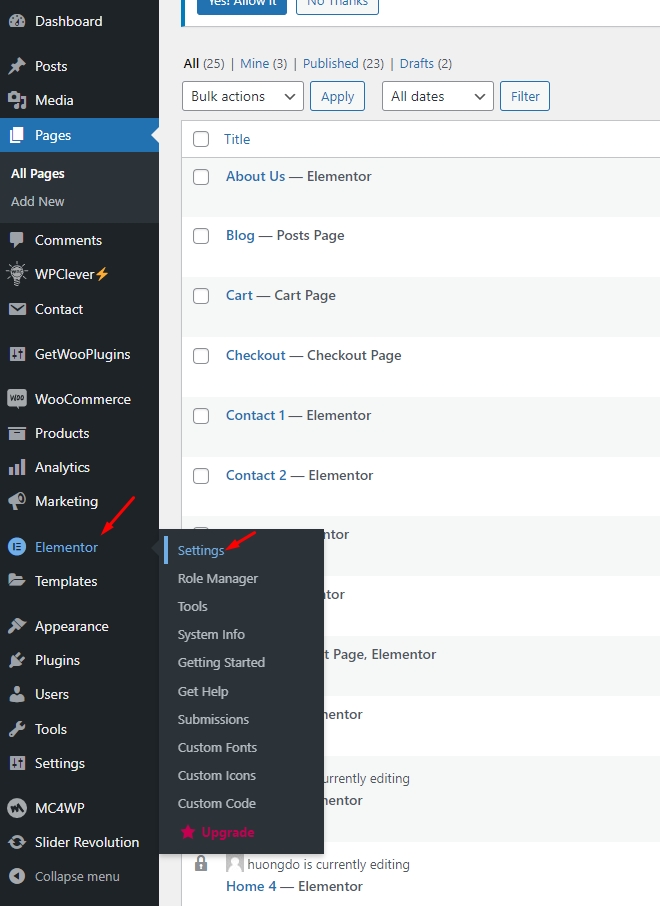Open Media via its sidebar icon

17,100
